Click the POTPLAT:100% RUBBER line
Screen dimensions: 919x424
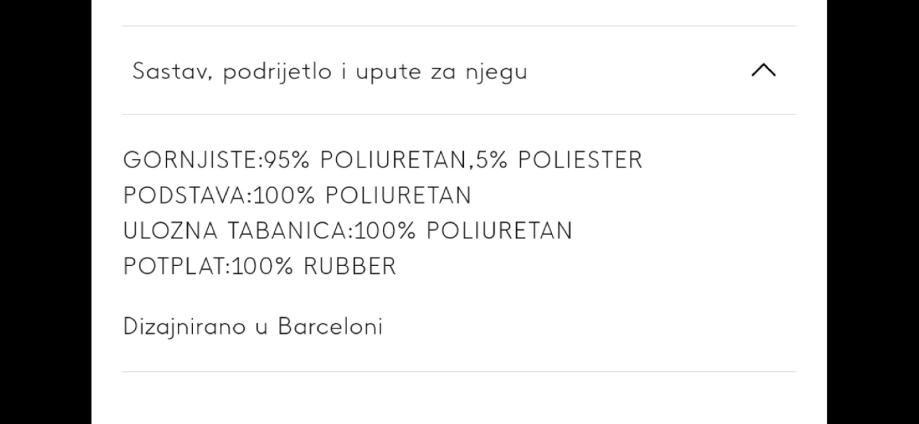click(x=259, y=266)
